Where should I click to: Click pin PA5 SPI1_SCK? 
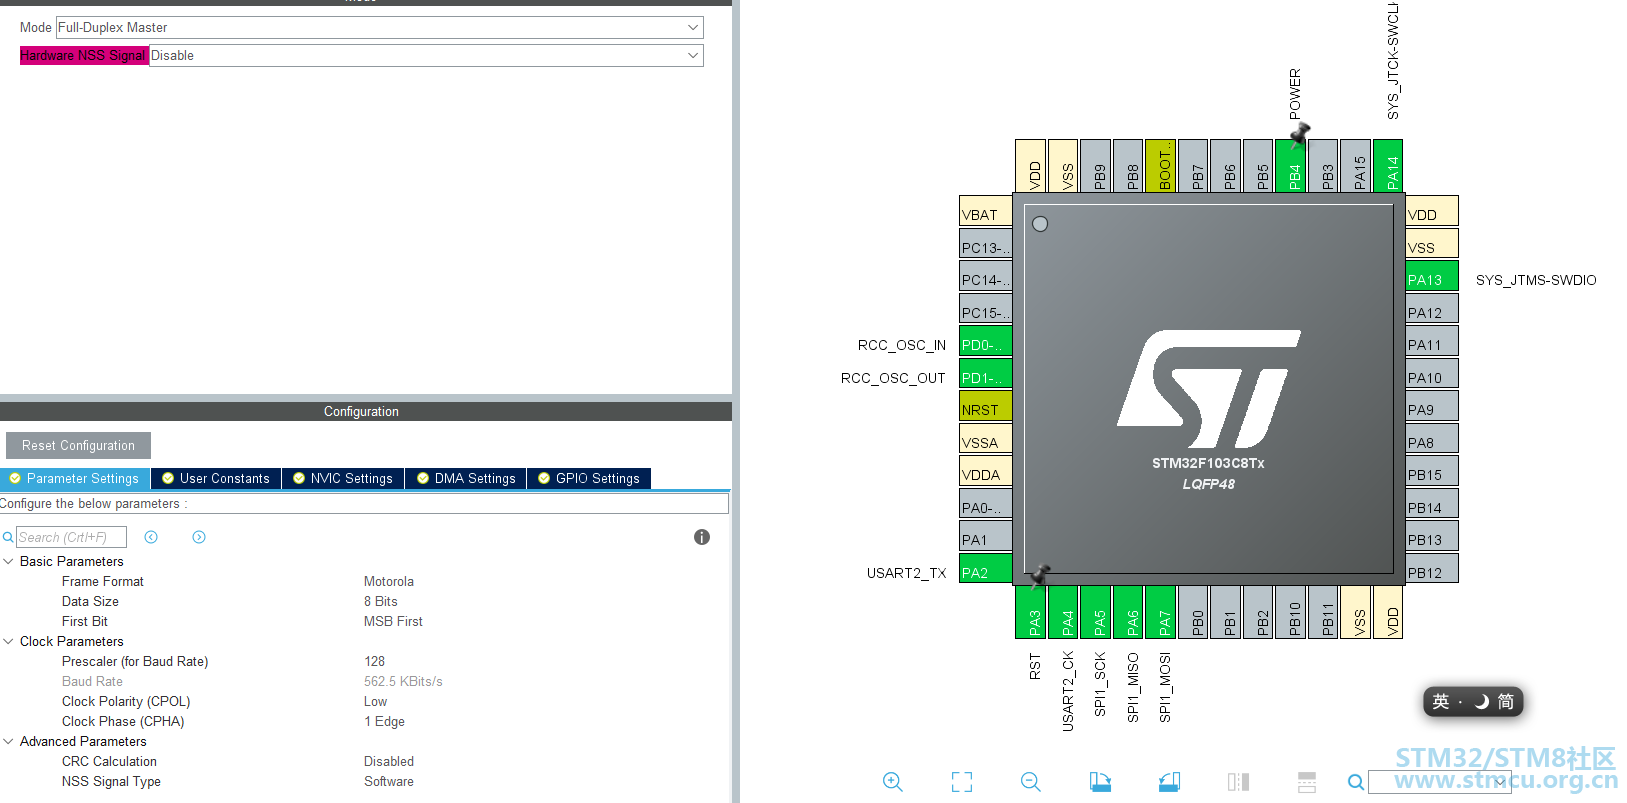(1096, 612)
